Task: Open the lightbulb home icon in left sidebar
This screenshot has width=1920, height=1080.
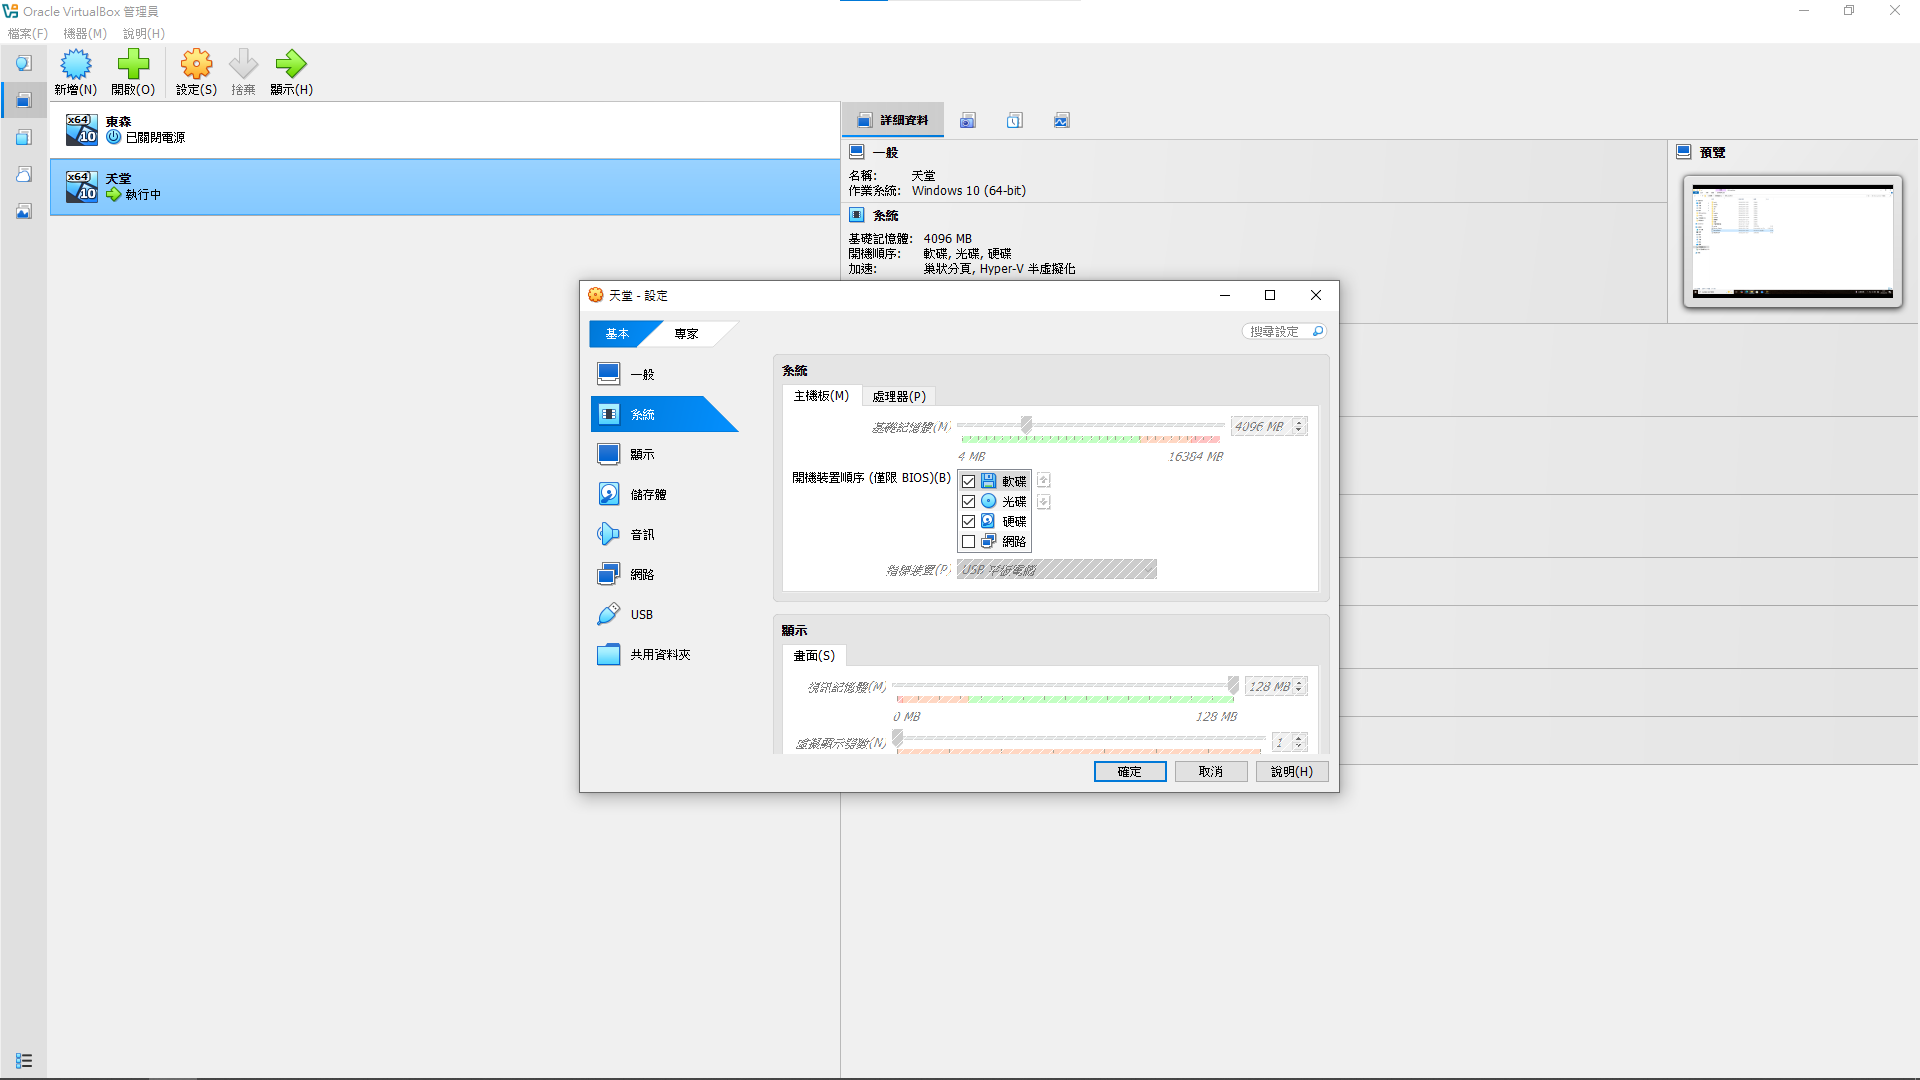Action: pyautogui.click(x=24, y=64)
